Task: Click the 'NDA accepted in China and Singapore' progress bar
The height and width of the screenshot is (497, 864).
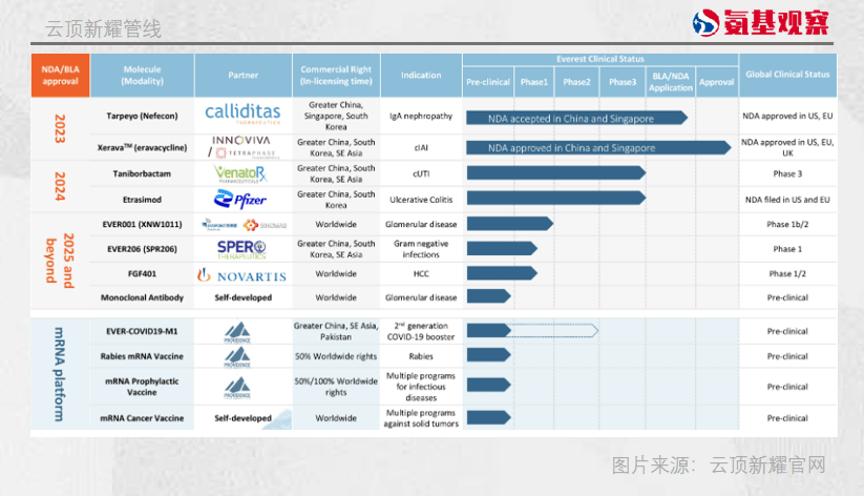Action: coord(577,118)
